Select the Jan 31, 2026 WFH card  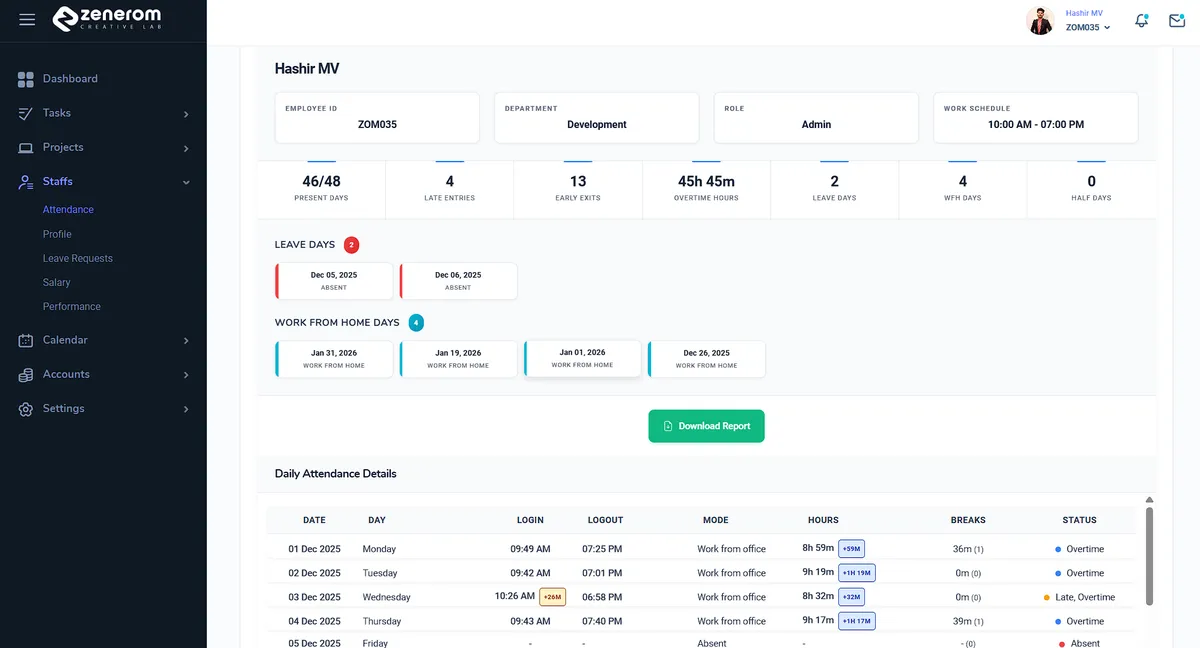(334, 359)
